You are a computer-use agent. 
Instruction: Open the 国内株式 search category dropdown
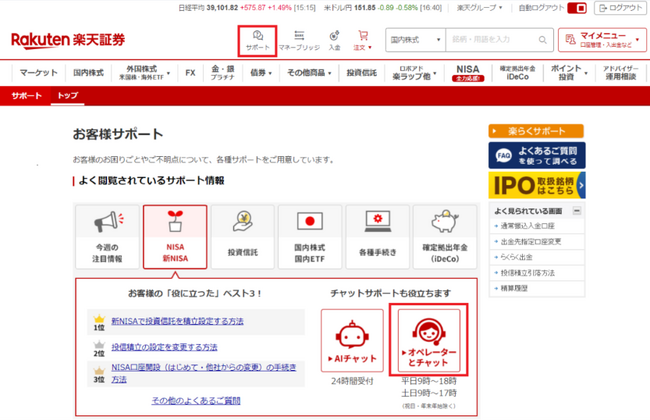pos(415,40)
